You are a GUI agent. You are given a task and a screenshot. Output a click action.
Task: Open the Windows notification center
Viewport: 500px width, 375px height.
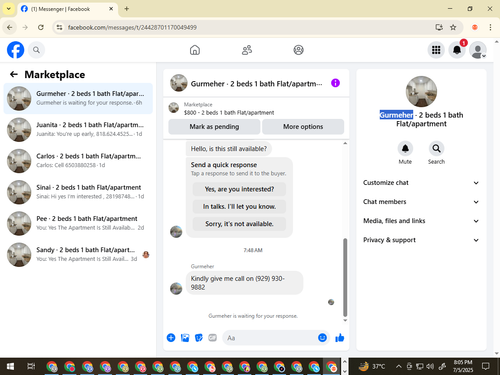coord(486,367)
